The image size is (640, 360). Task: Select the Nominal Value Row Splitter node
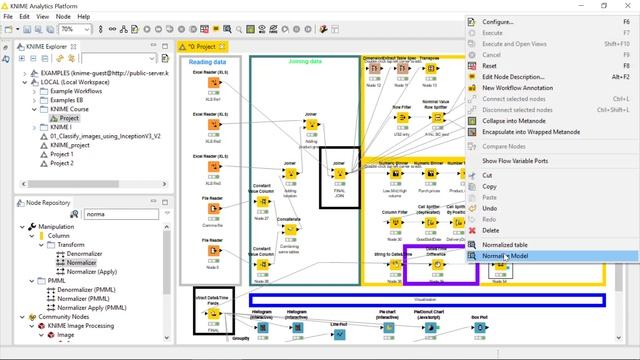pos(437,118)
